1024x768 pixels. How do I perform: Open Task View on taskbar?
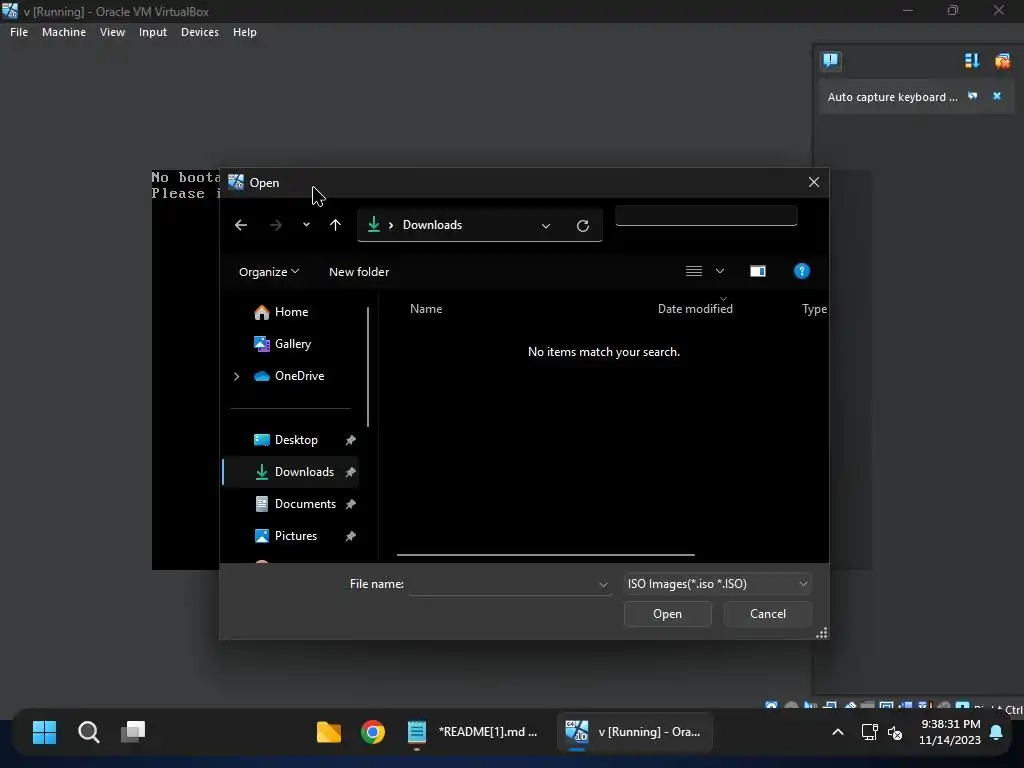point(133,732)
